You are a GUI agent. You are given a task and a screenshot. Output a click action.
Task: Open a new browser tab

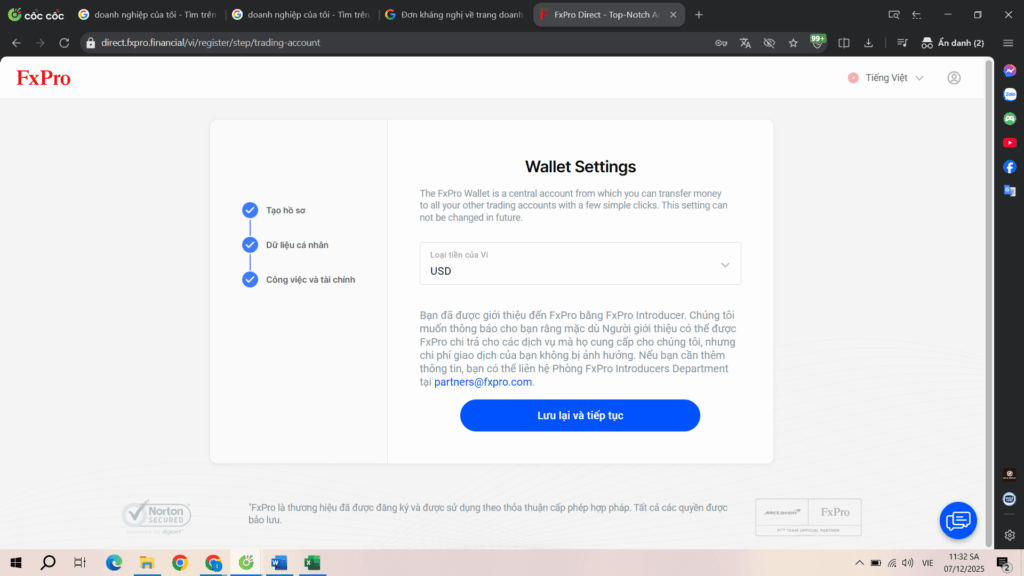[x=699, y=14]
